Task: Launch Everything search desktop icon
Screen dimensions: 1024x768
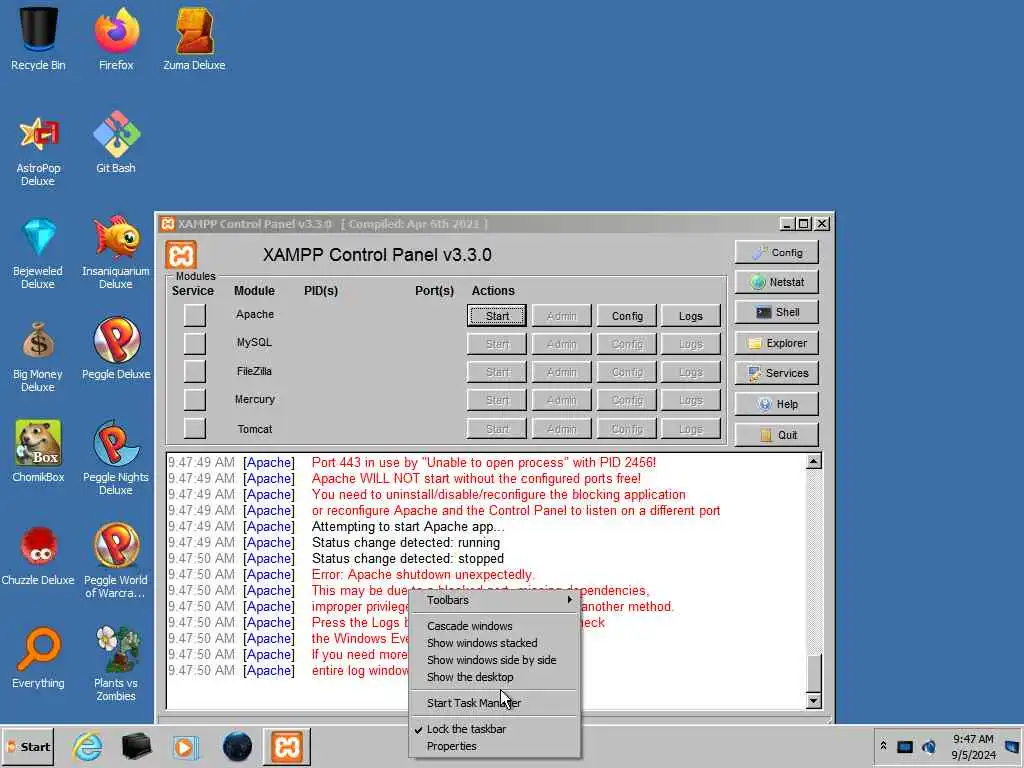Action: [38, 658]
